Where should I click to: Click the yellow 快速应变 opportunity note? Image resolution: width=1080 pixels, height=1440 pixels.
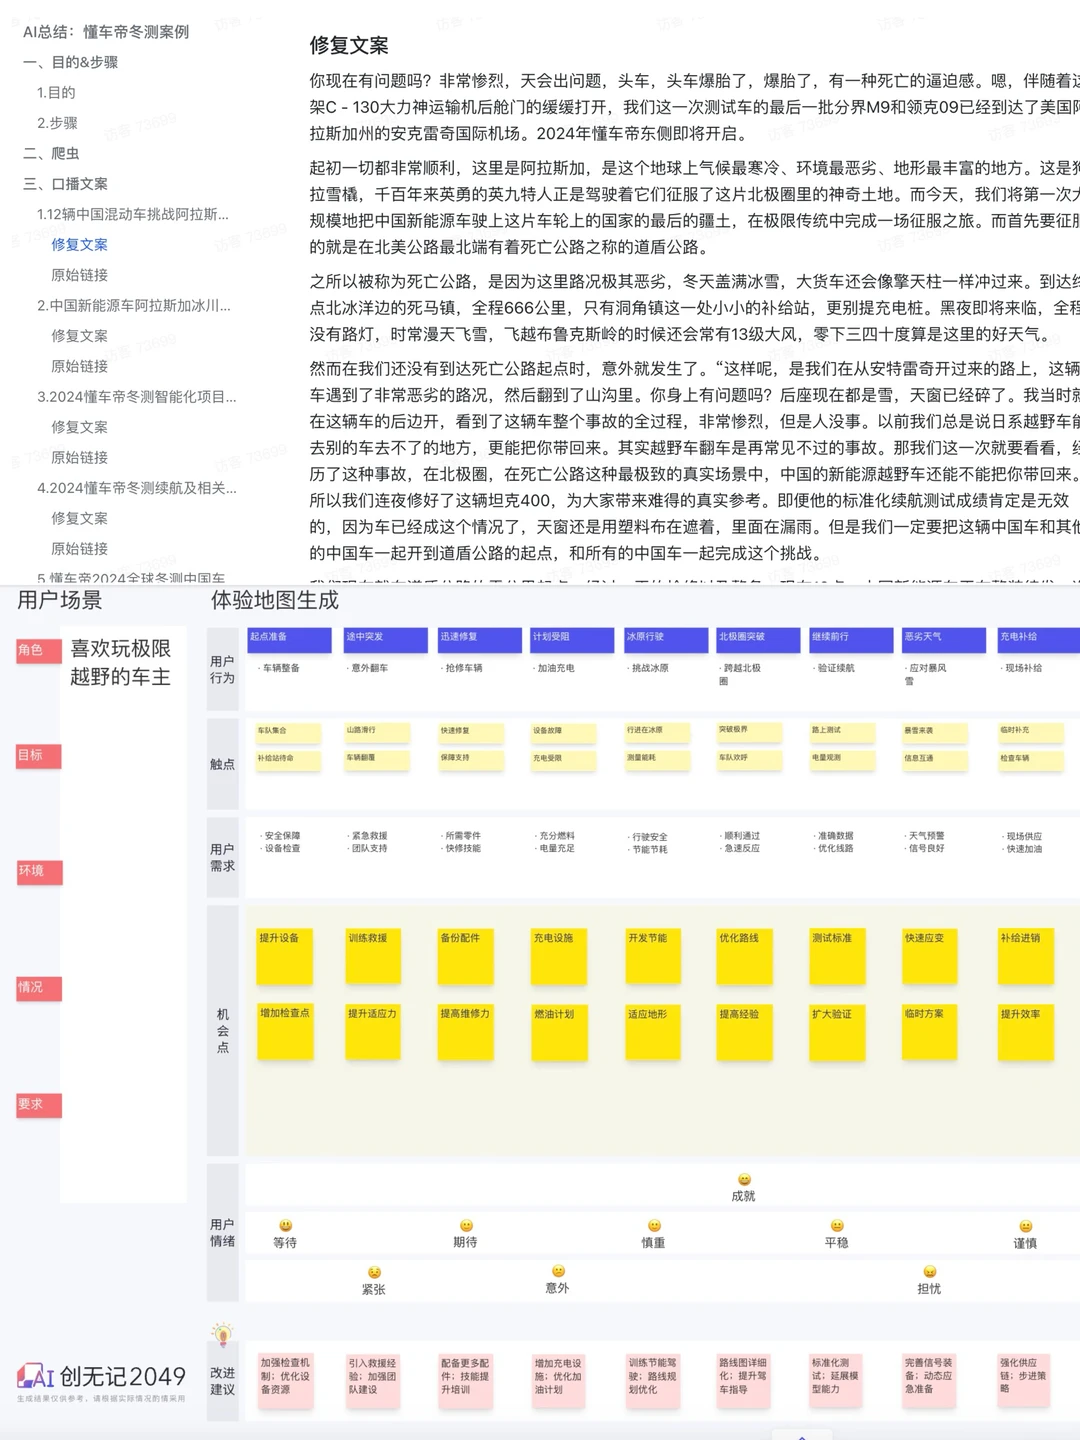[930, 956]
